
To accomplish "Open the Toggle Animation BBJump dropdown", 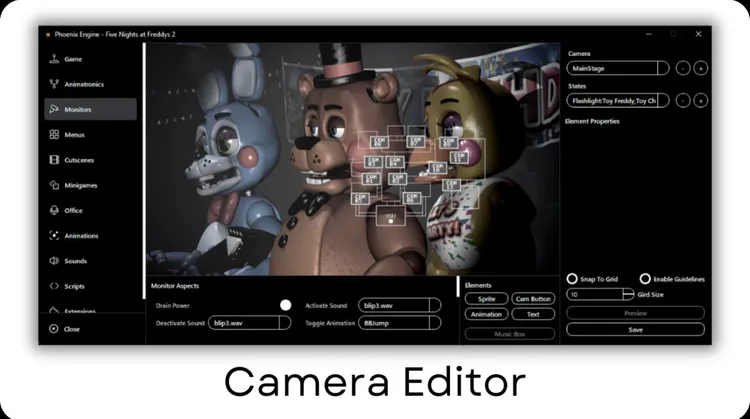I will click(399, 323).
